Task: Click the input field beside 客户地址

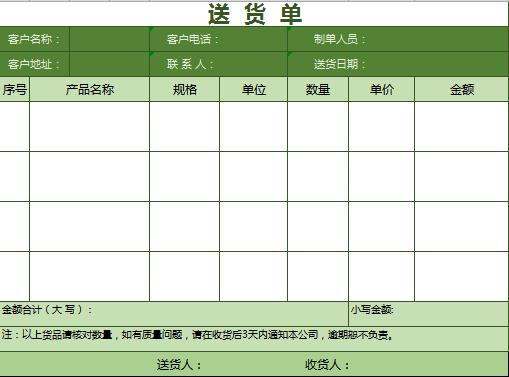Action: [x=109, y=64]
